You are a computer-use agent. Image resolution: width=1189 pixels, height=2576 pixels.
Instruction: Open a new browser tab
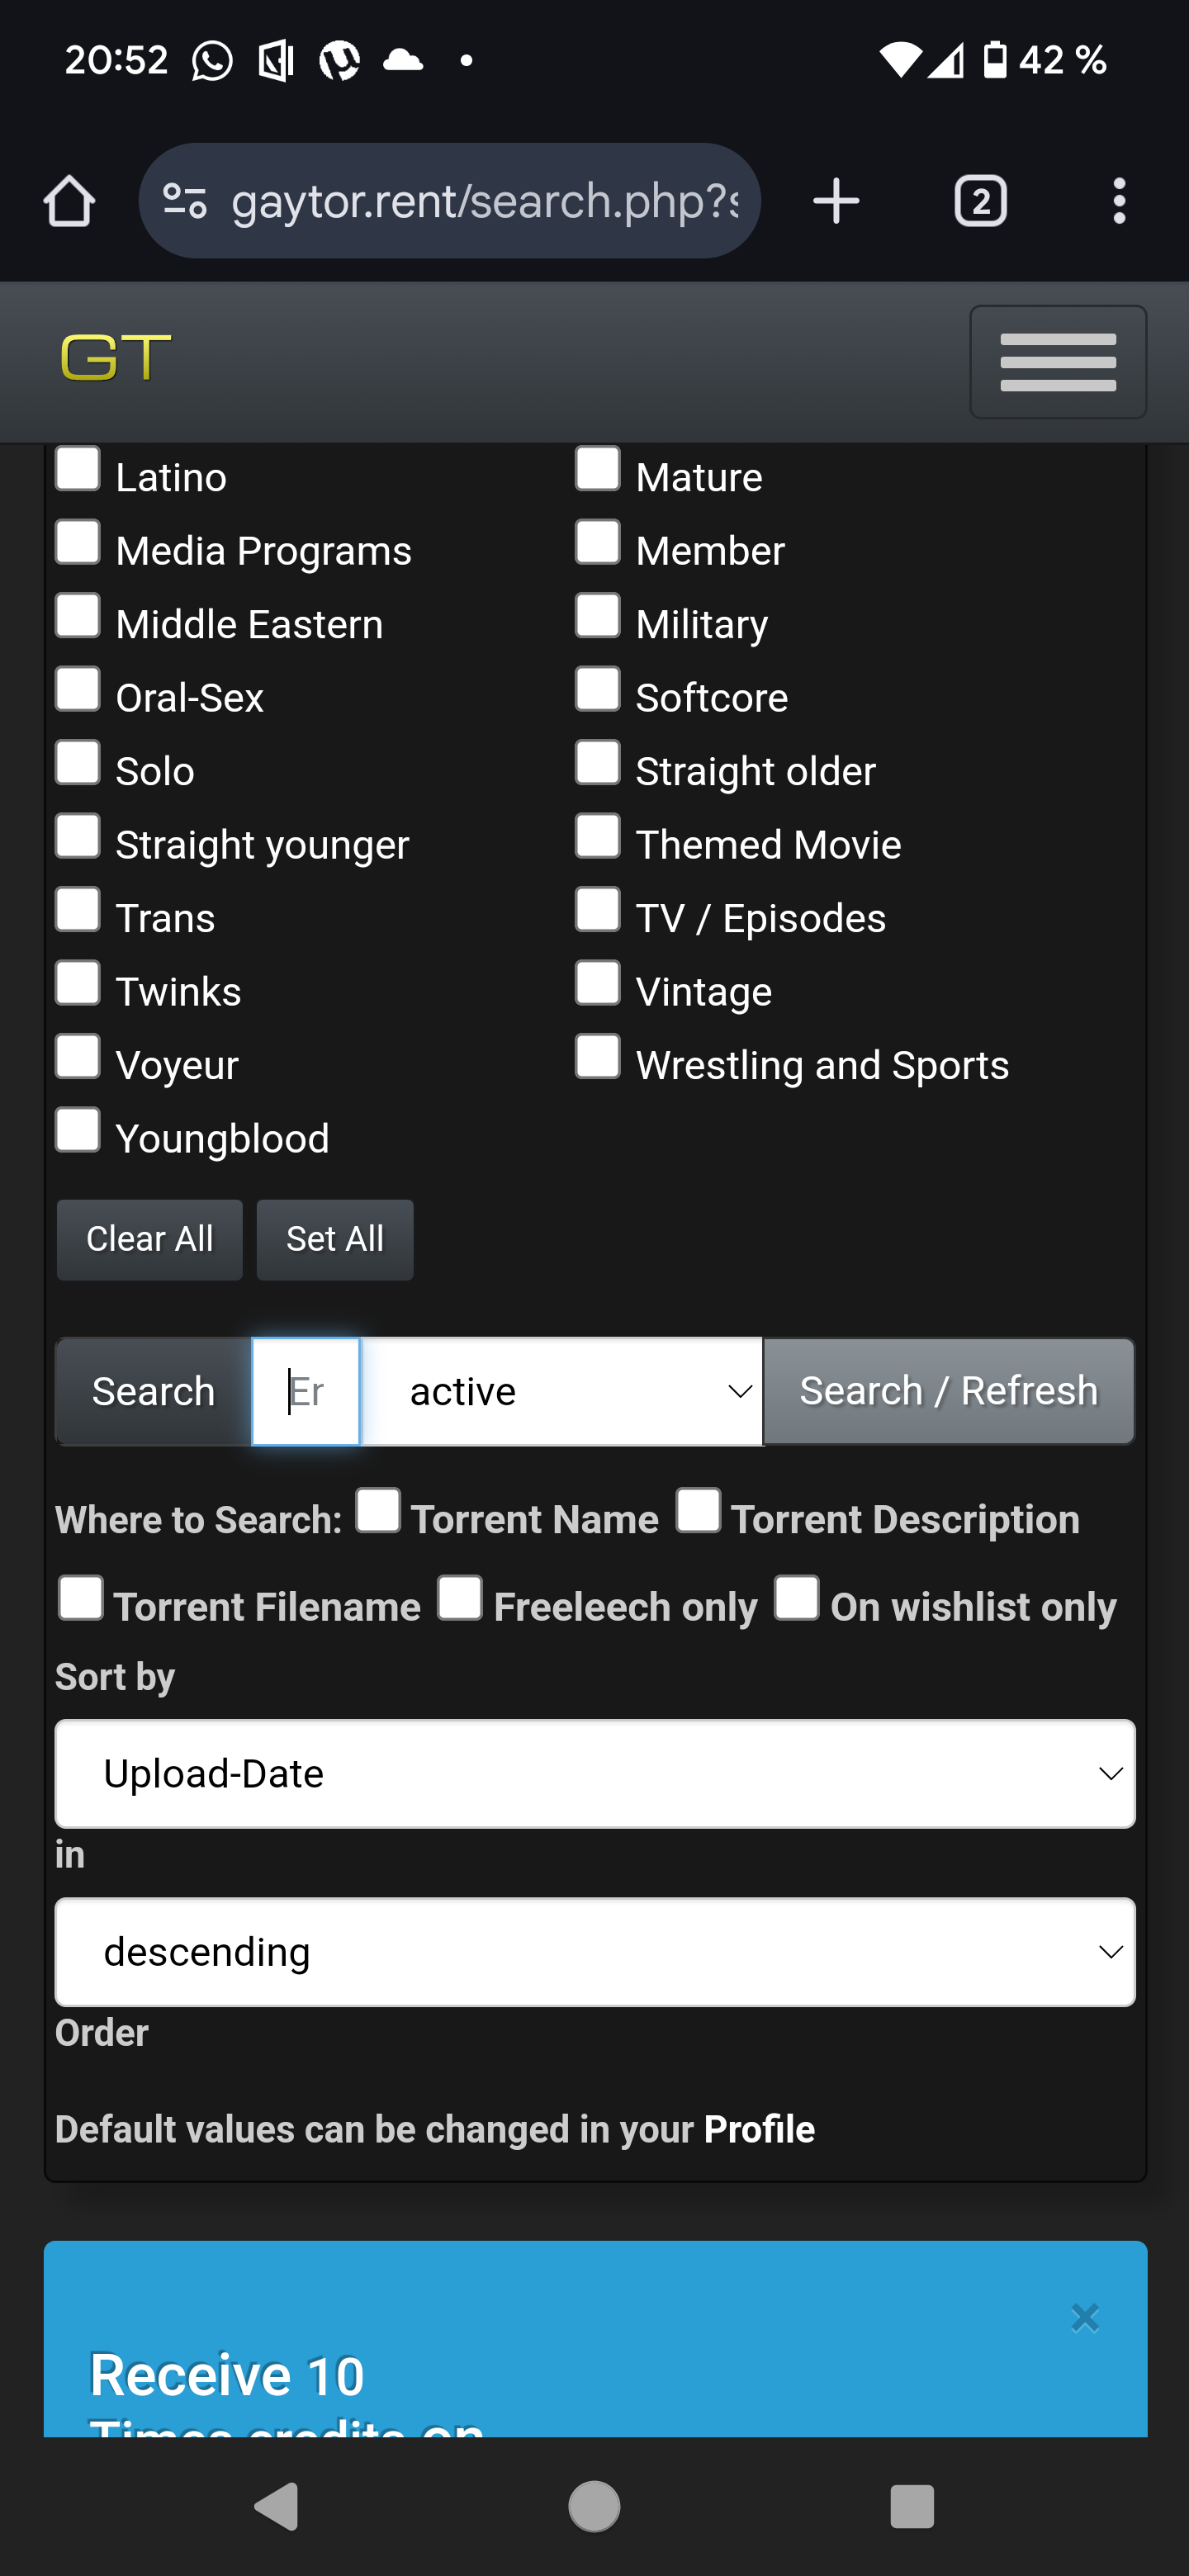(836, 201)
